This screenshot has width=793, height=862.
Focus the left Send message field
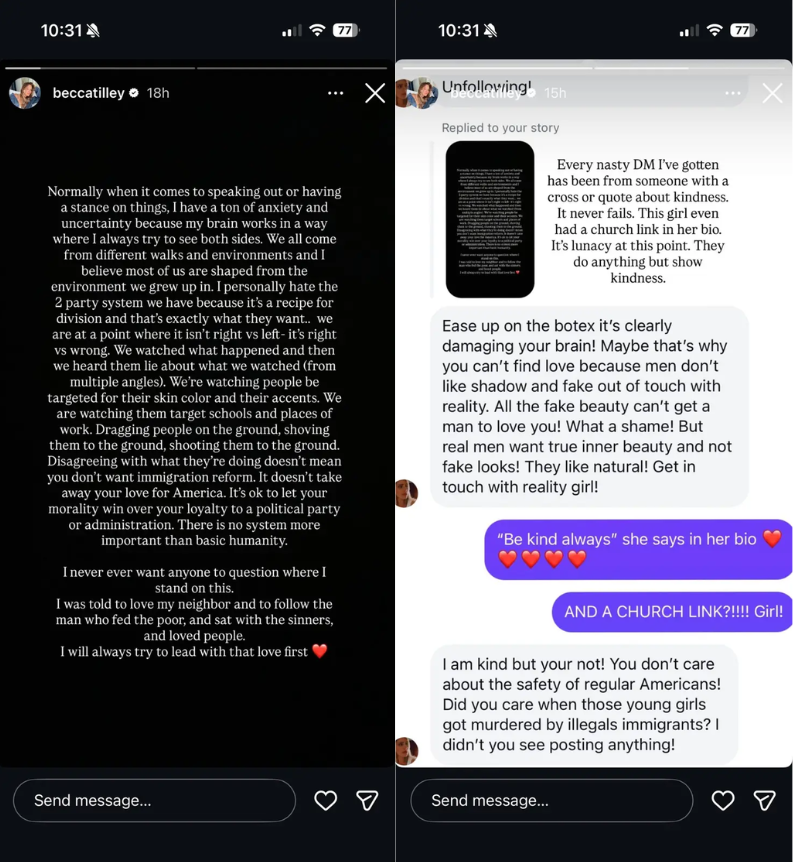[x=155, y=800]
